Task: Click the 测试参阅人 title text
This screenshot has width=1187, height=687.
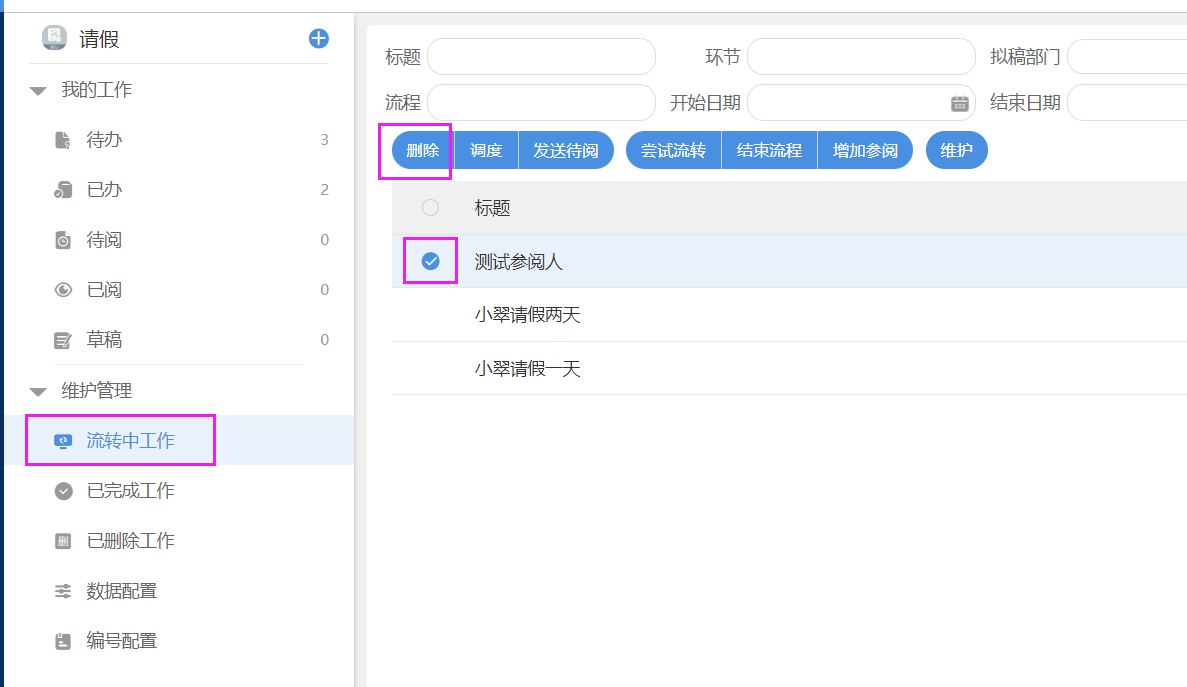Action: click(x=518, y=262)
